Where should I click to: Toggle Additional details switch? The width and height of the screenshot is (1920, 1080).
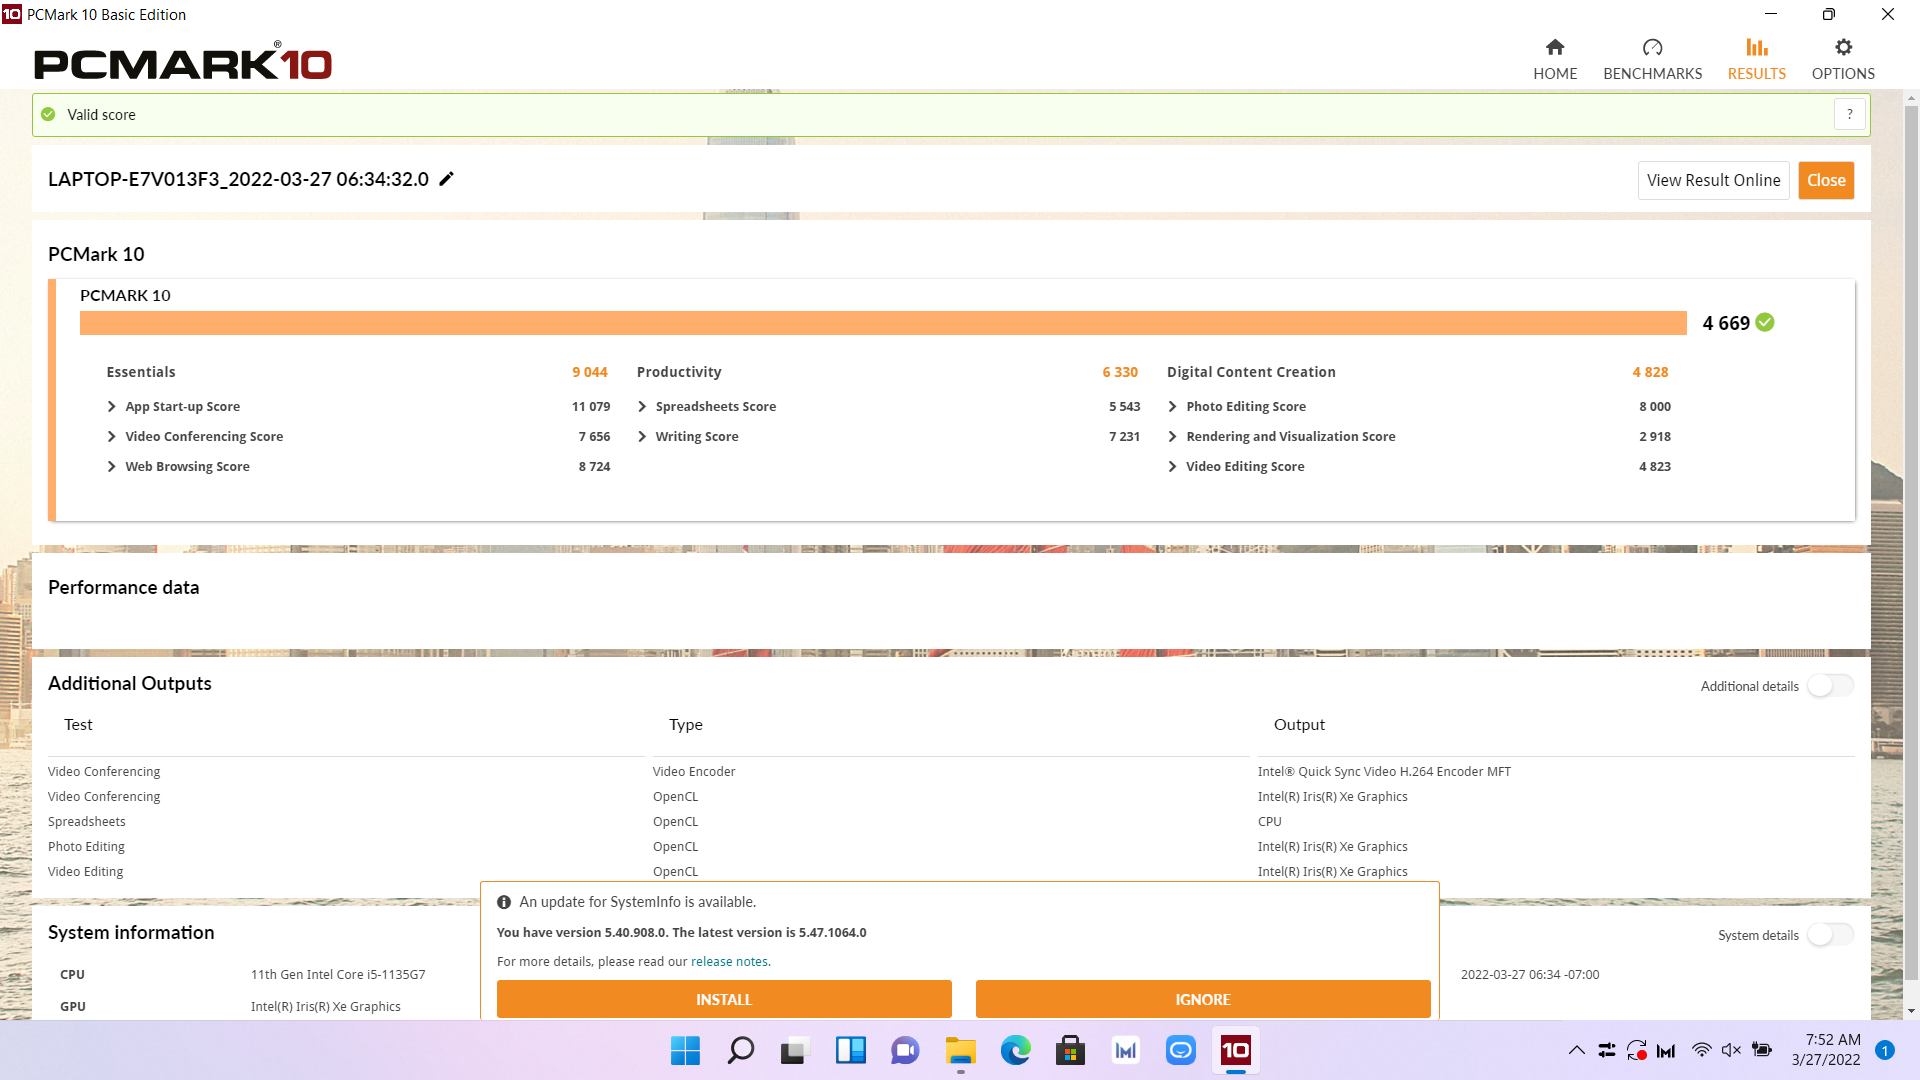[x=1831, y=686]
